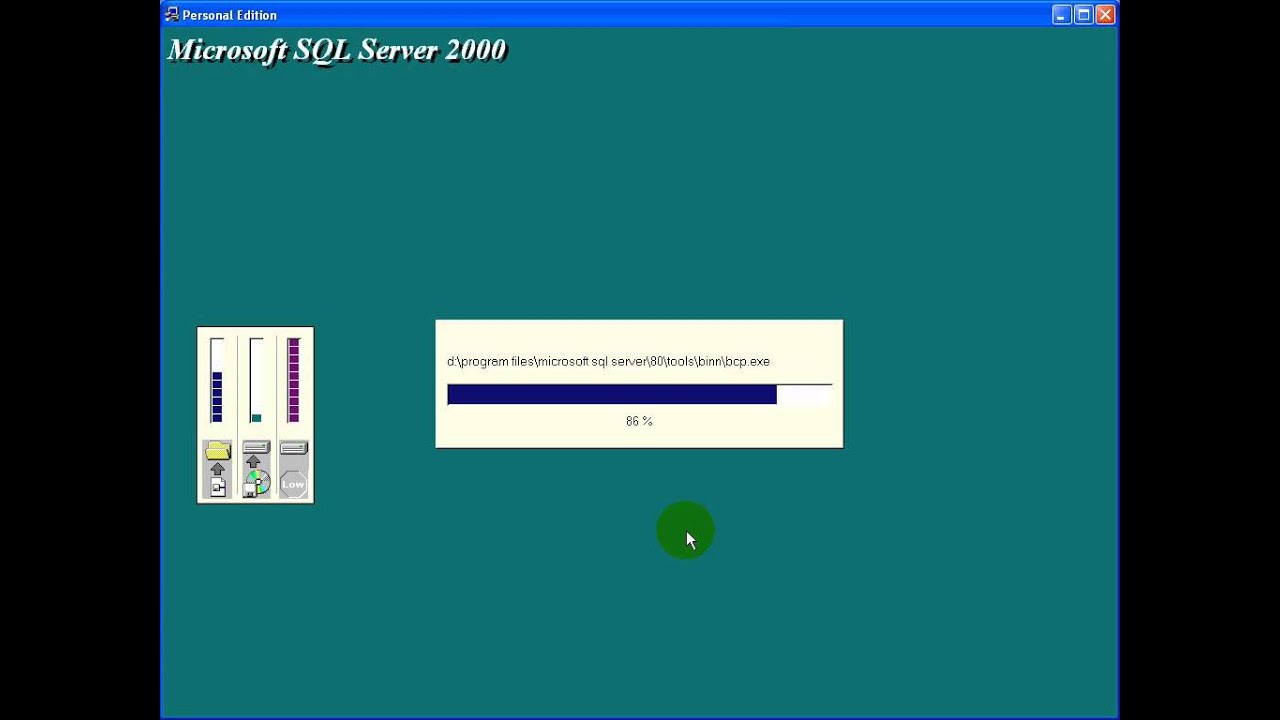Click the bcp.exe file path text
This screenshot has width=1280, height=720.
click(x=608, y=361)
